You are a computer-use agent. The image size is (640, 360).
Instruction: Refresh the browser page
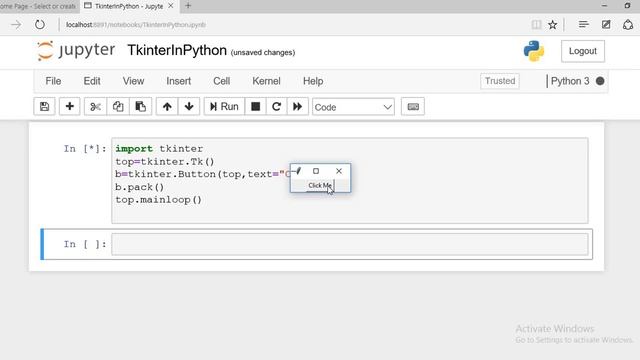pos(40,24)
